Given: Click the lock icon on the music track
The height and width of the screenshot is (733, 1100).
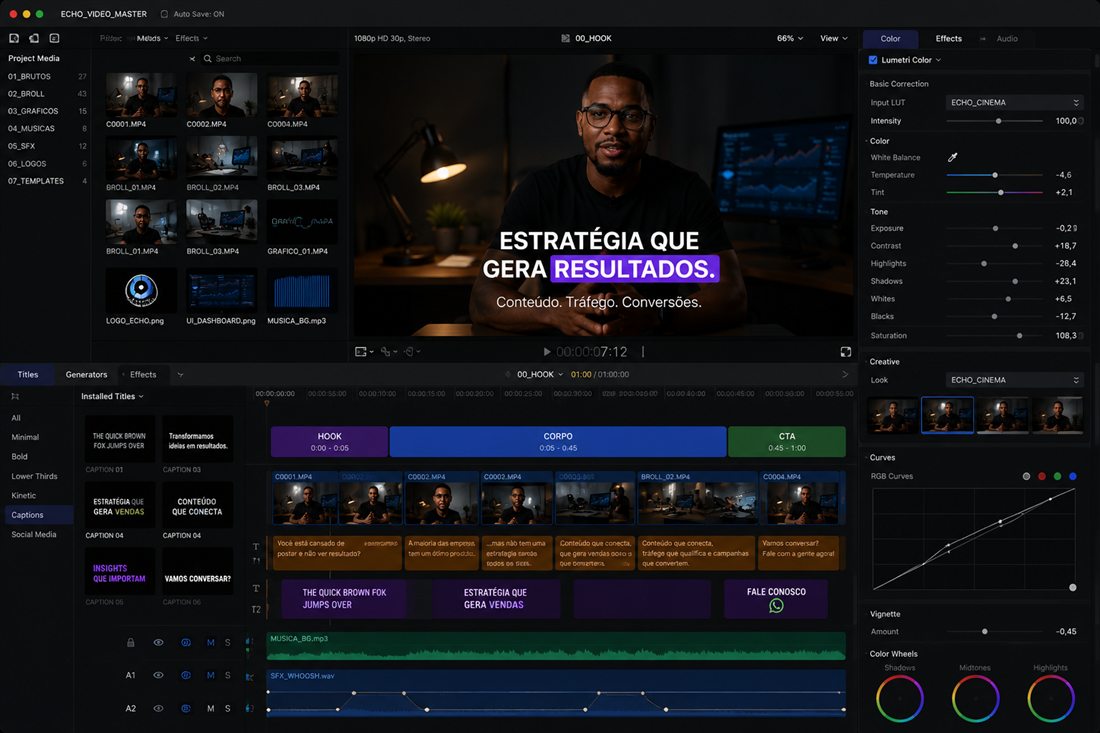Looking at the screenshot, I should [x=130, y=643].
